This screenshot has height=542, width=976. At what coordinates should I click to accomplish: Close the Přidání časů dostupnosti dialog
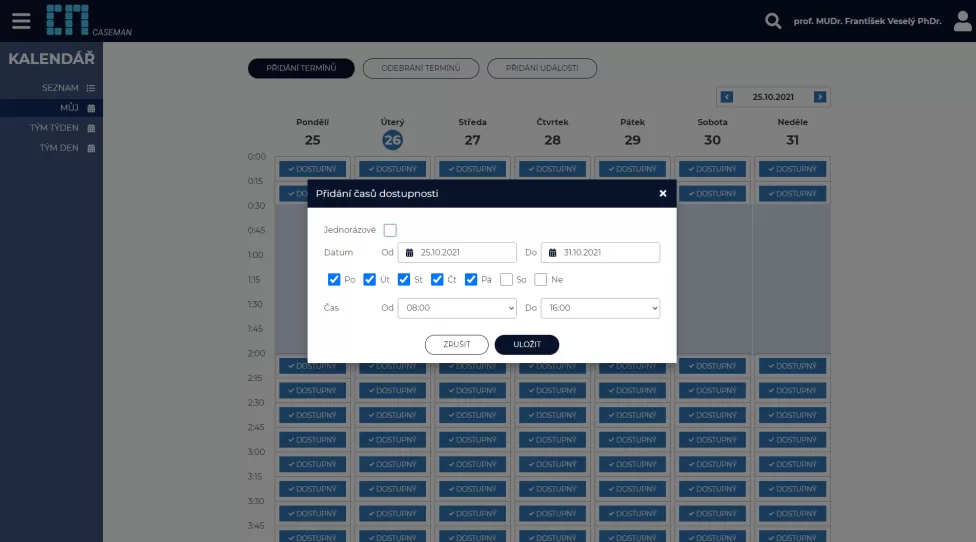click(x=662, y=193)
